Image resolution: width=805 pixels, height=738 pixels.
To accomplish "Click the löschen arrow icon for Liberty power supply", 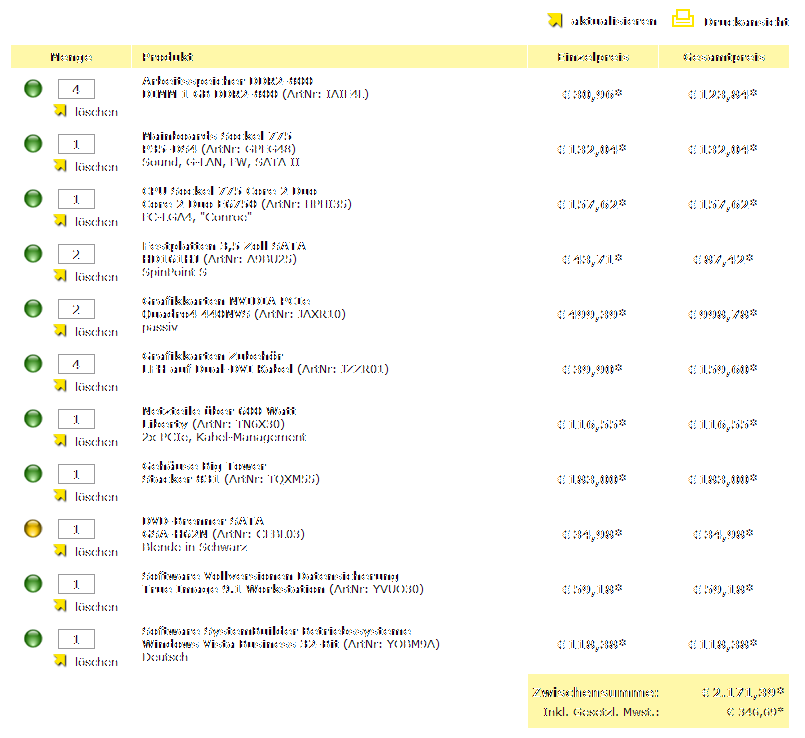I will tap(60, 441).
